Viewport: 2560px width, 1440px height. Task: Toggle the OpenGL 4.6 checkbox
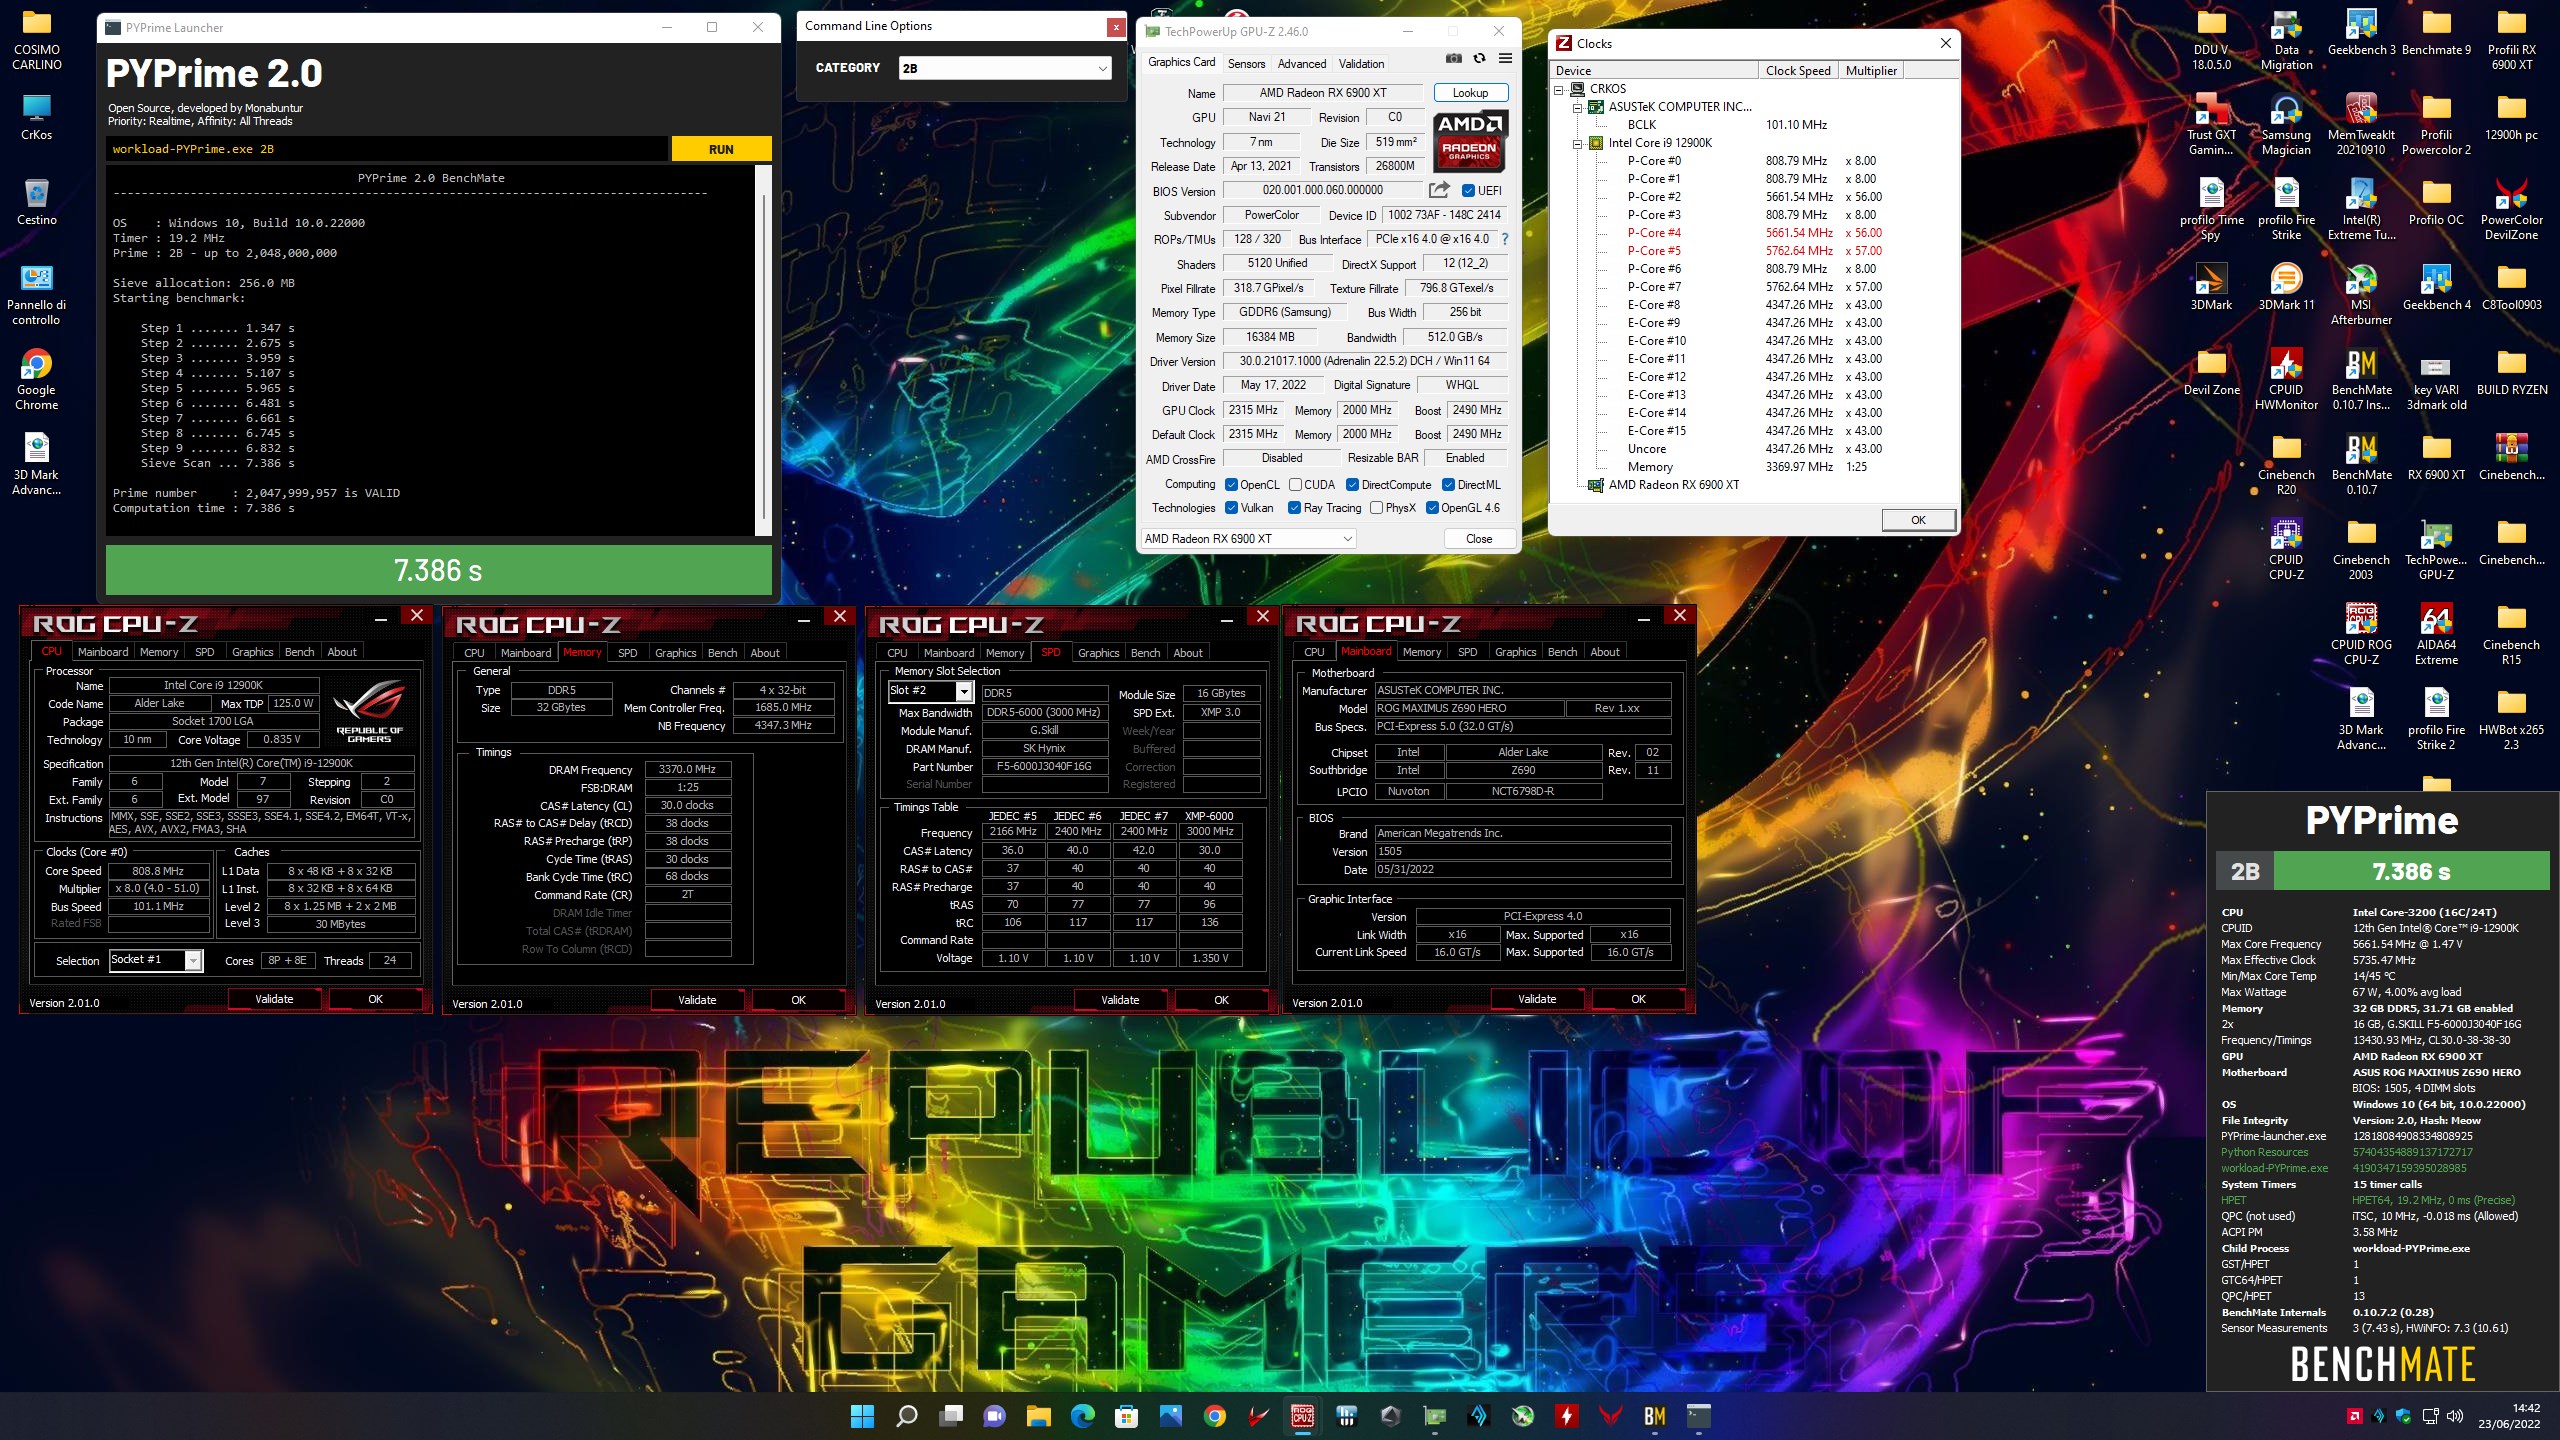[1432, 508]
